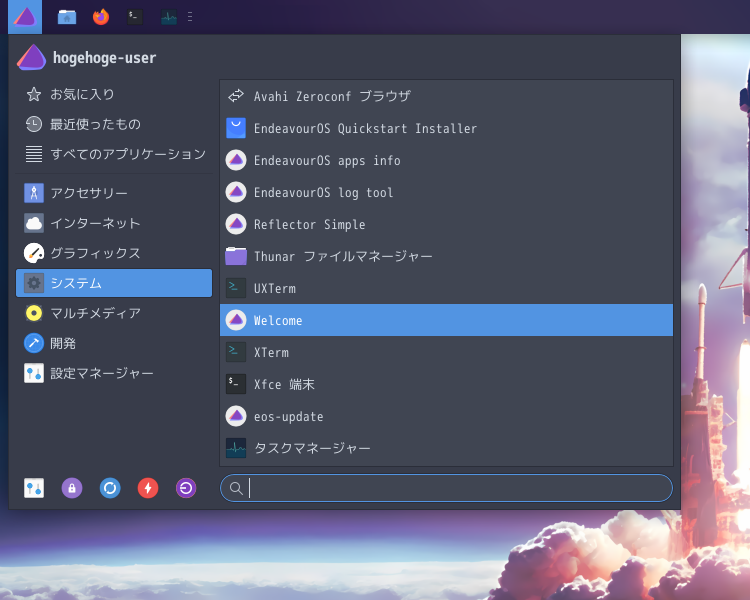This screenshot has height=600, width=750.
Task: Open EndeavourOS apps info
Action: click(446, 160)
